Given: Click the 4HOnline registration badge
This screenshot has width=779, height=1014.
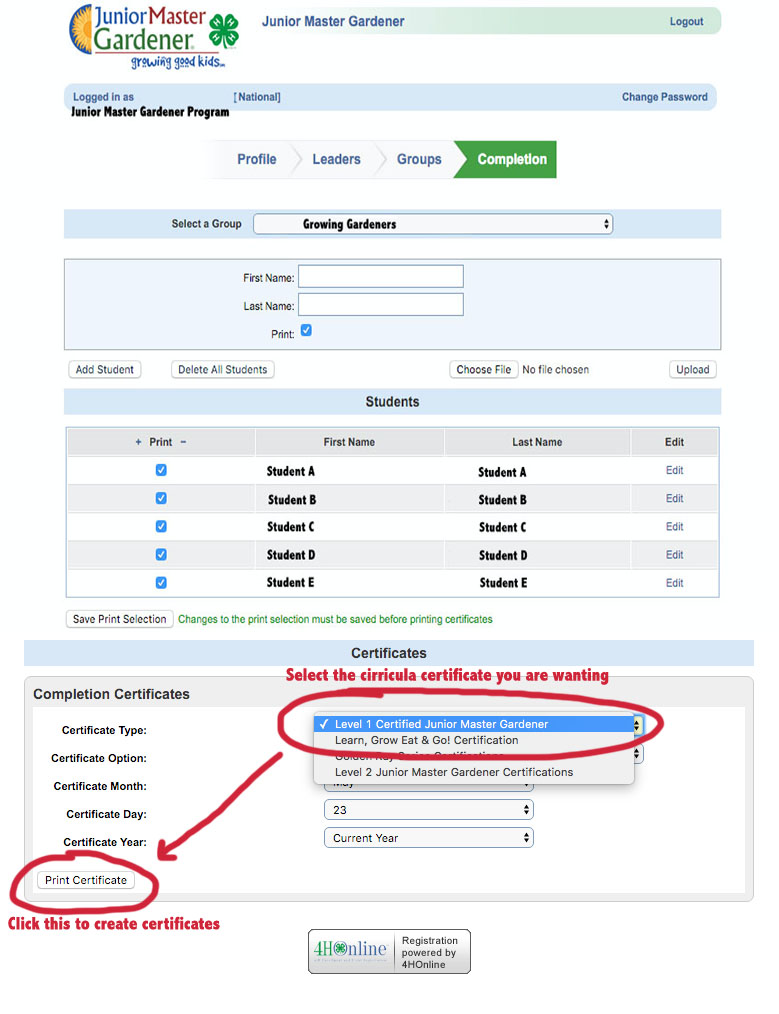Looking at the screenshot, I should pos(389,951).
